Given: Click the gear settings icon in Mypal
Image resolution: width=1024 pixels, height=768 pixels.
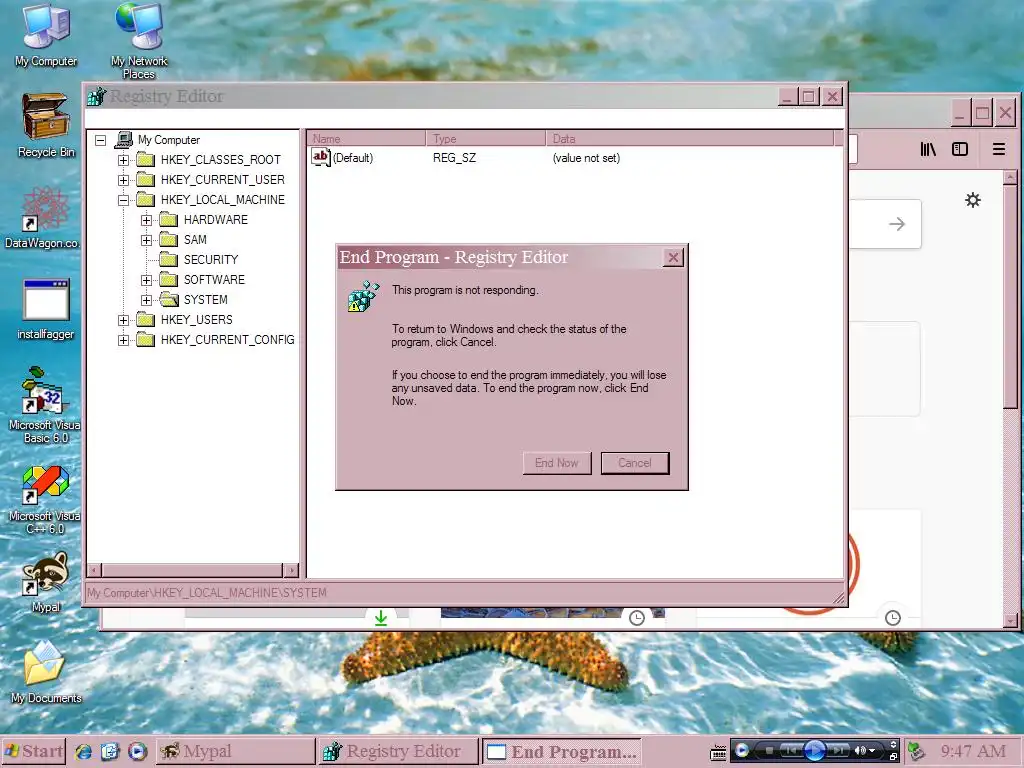Looking at the screenshot, I should point(972,200).
